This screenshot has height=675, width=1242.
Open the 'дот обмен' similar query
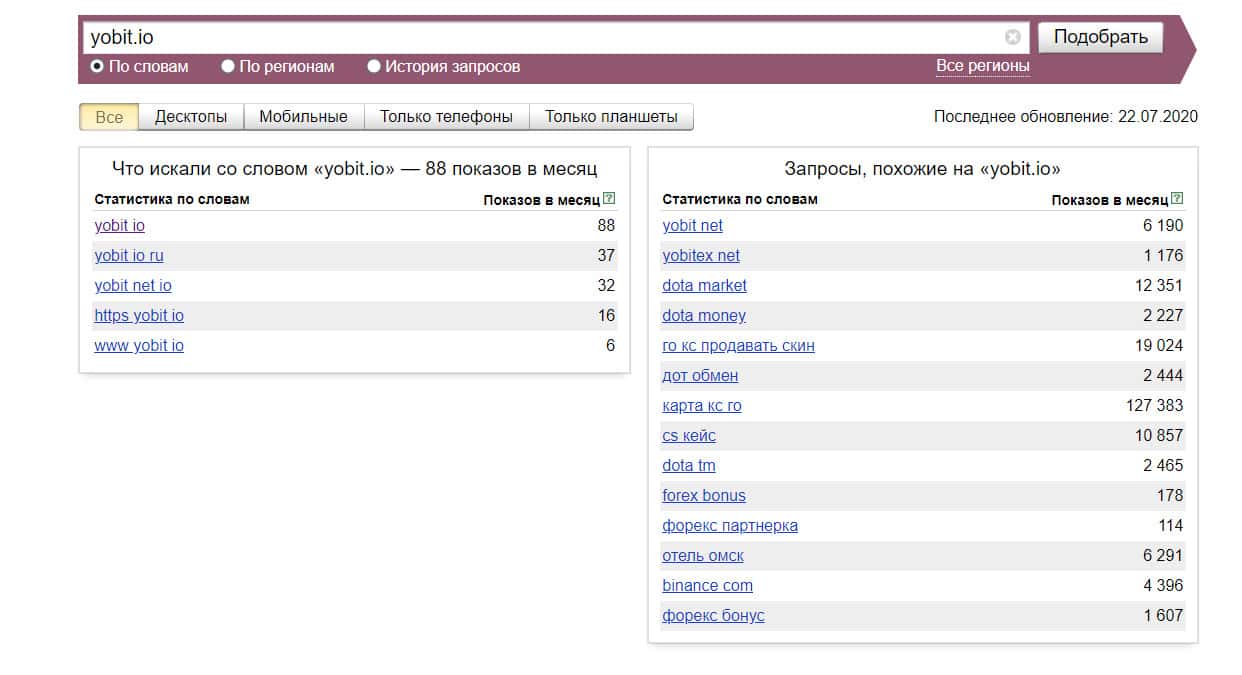point(700,376)
